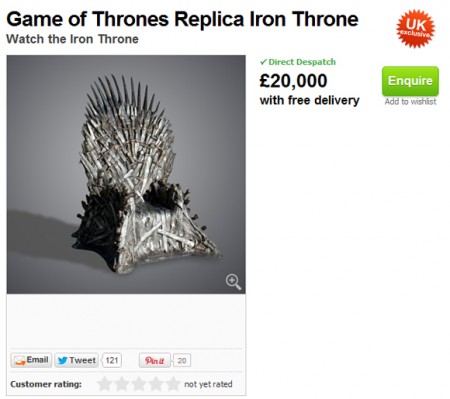Viewport: 450px width, 399px height.
Task: Click the Add to wishlist link
Action: pos(410,102)
